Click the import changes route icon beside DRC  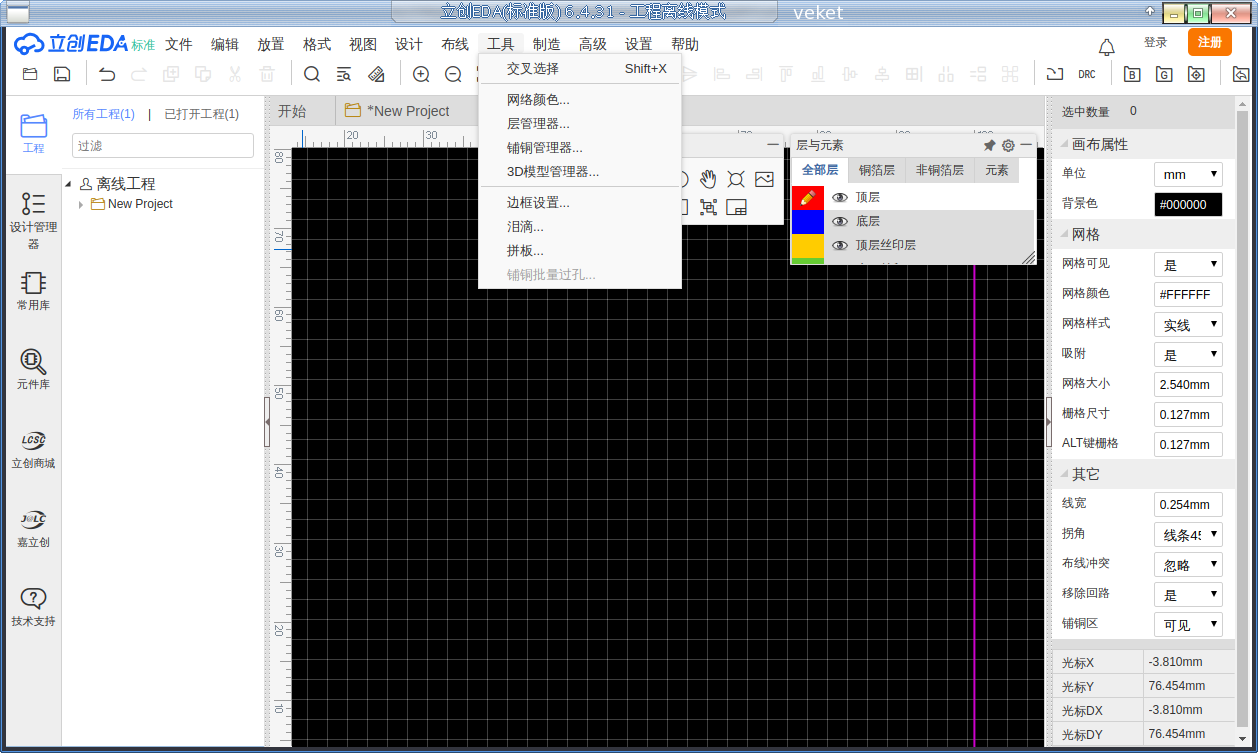click(x=1054, y=74)
